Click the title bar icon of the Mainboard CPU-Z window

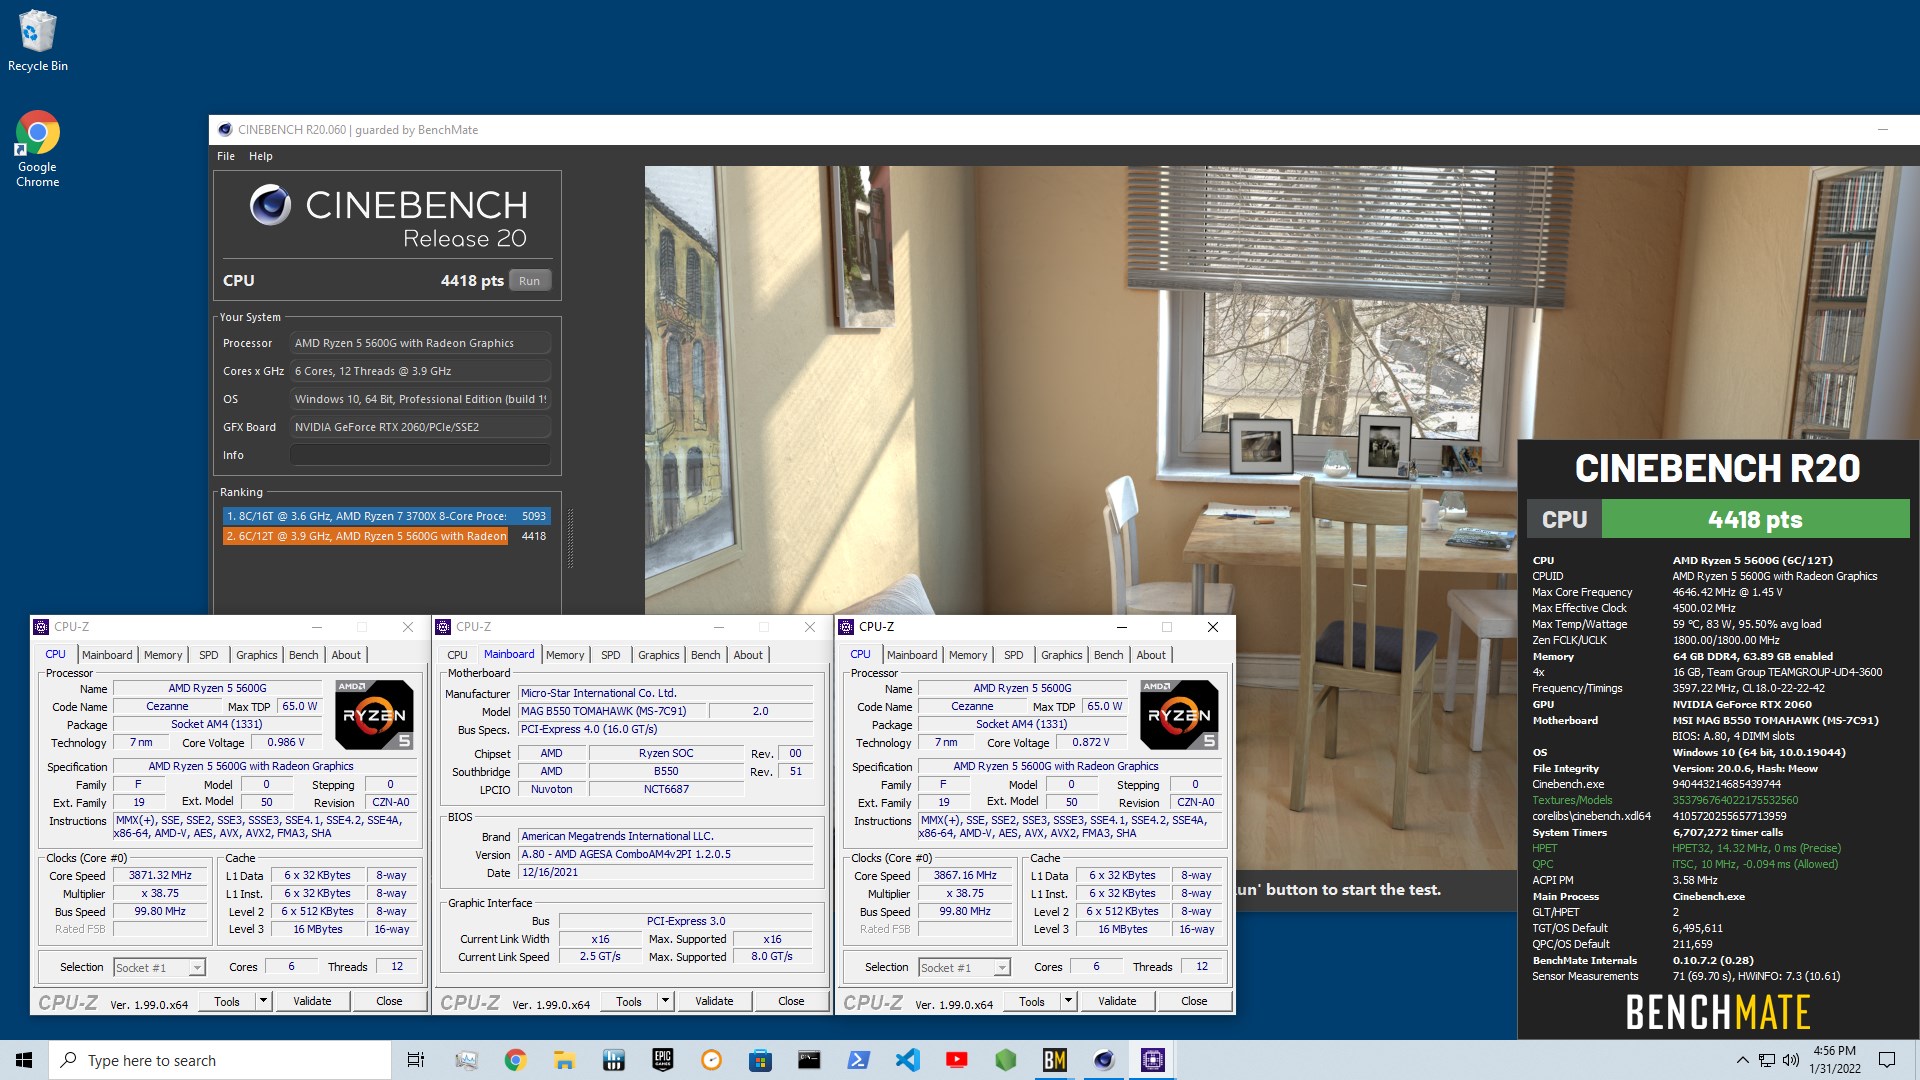coord(443,627)
